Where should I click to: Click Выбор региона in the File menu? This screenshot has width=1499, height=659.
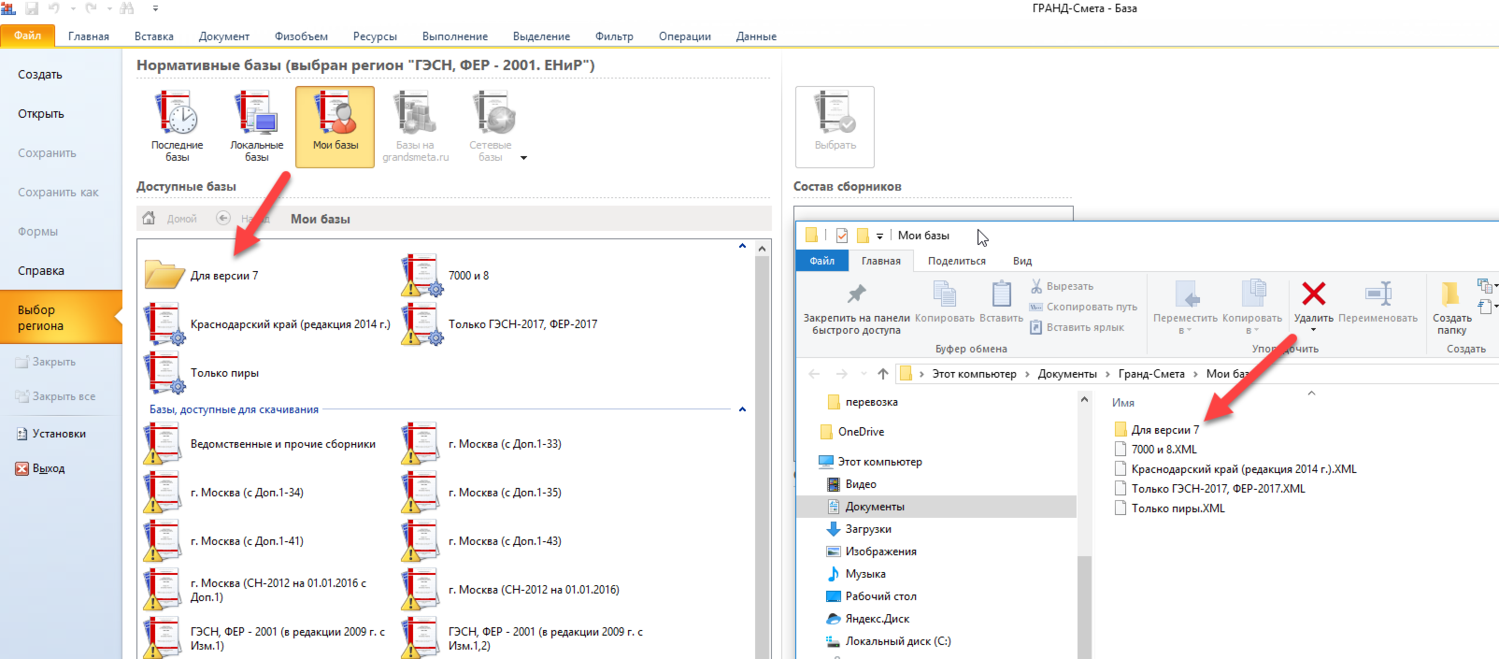tap(61, 317)
